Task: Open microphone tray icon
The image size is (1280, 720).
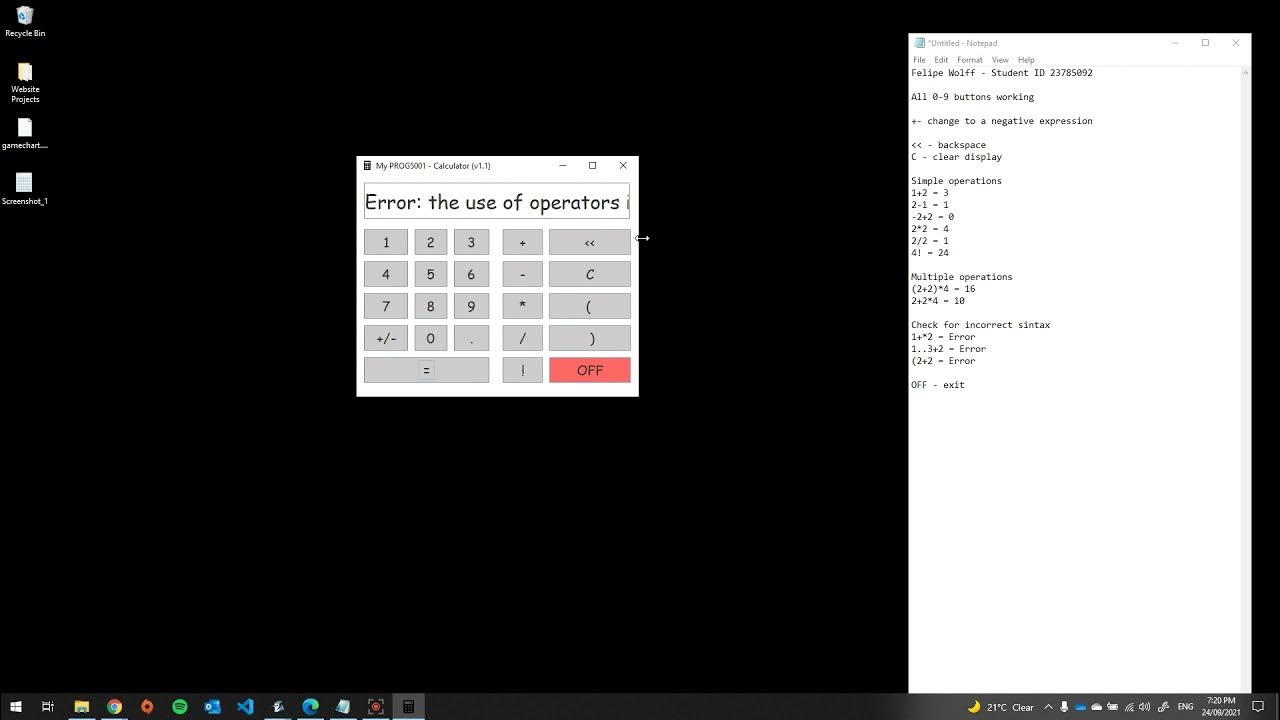Action: 1064,707
